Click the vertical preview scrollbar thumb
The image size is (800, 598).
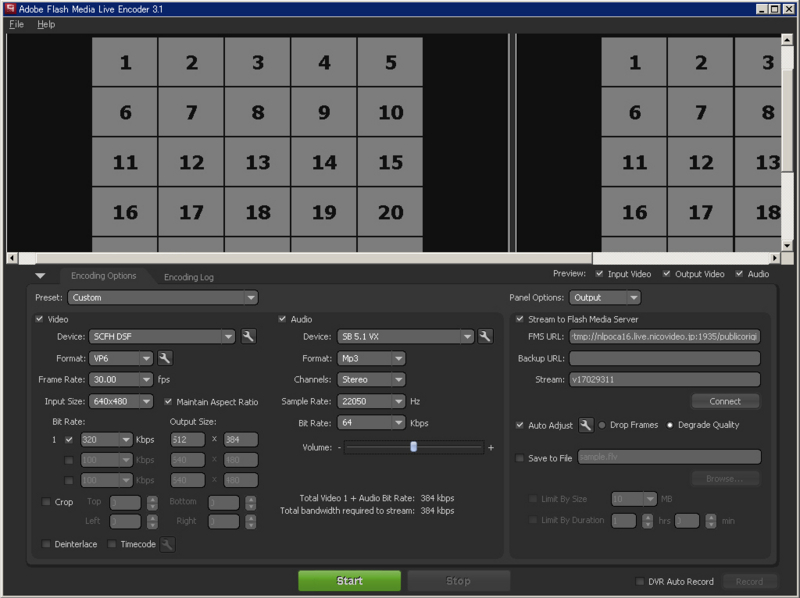[787, 120]
